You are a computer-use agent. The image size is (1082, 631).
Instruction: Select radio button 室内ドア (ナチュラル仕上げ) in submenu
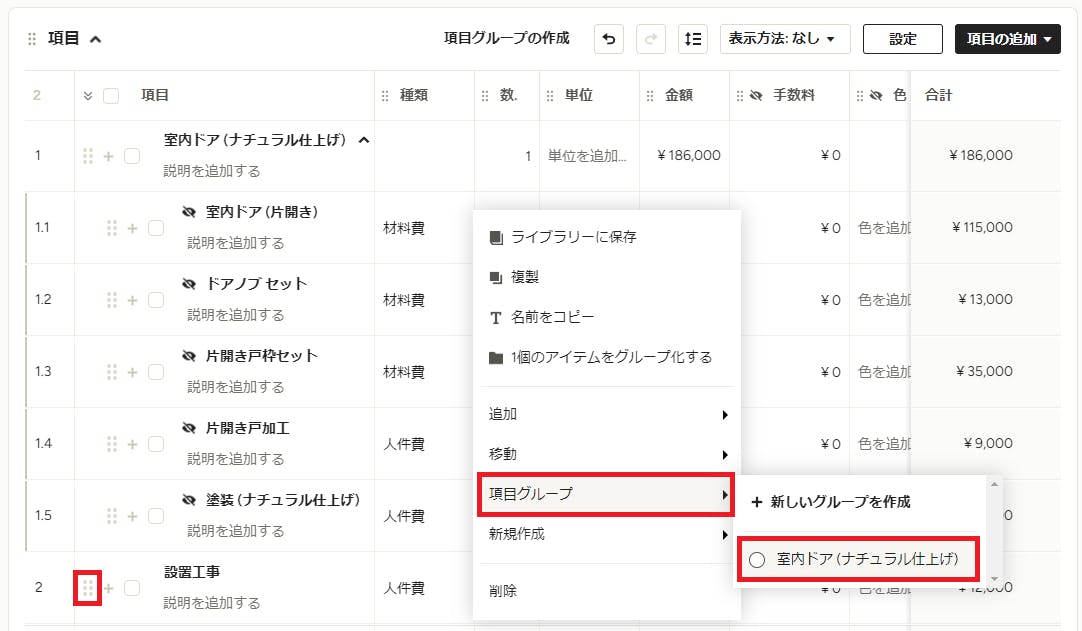[x=757, y=560]
